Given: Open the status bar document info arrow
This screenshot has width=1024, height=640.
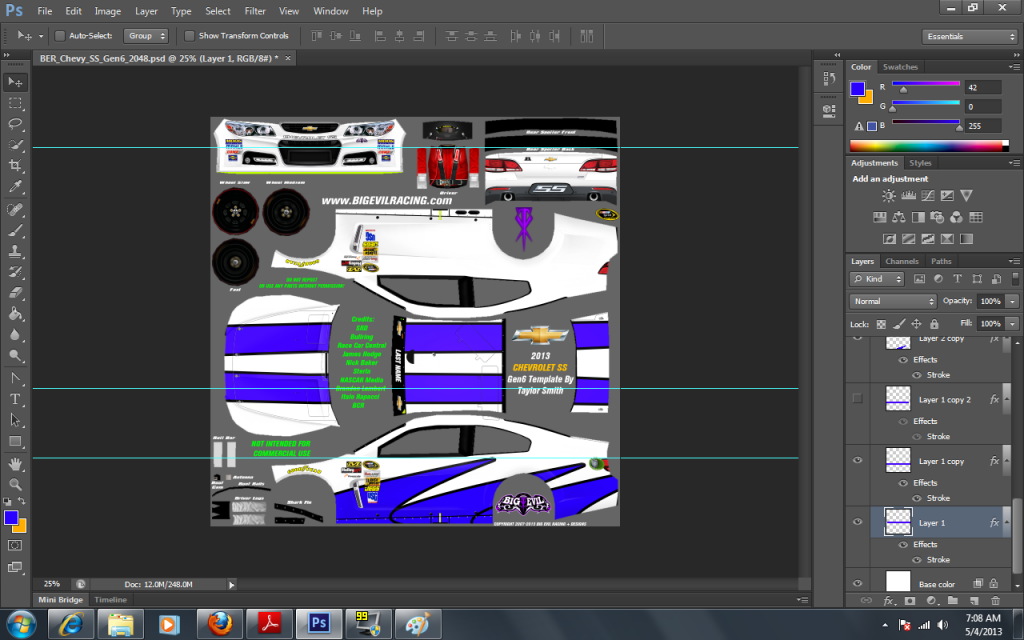Looking at the screenshot, I should [231, 584].
